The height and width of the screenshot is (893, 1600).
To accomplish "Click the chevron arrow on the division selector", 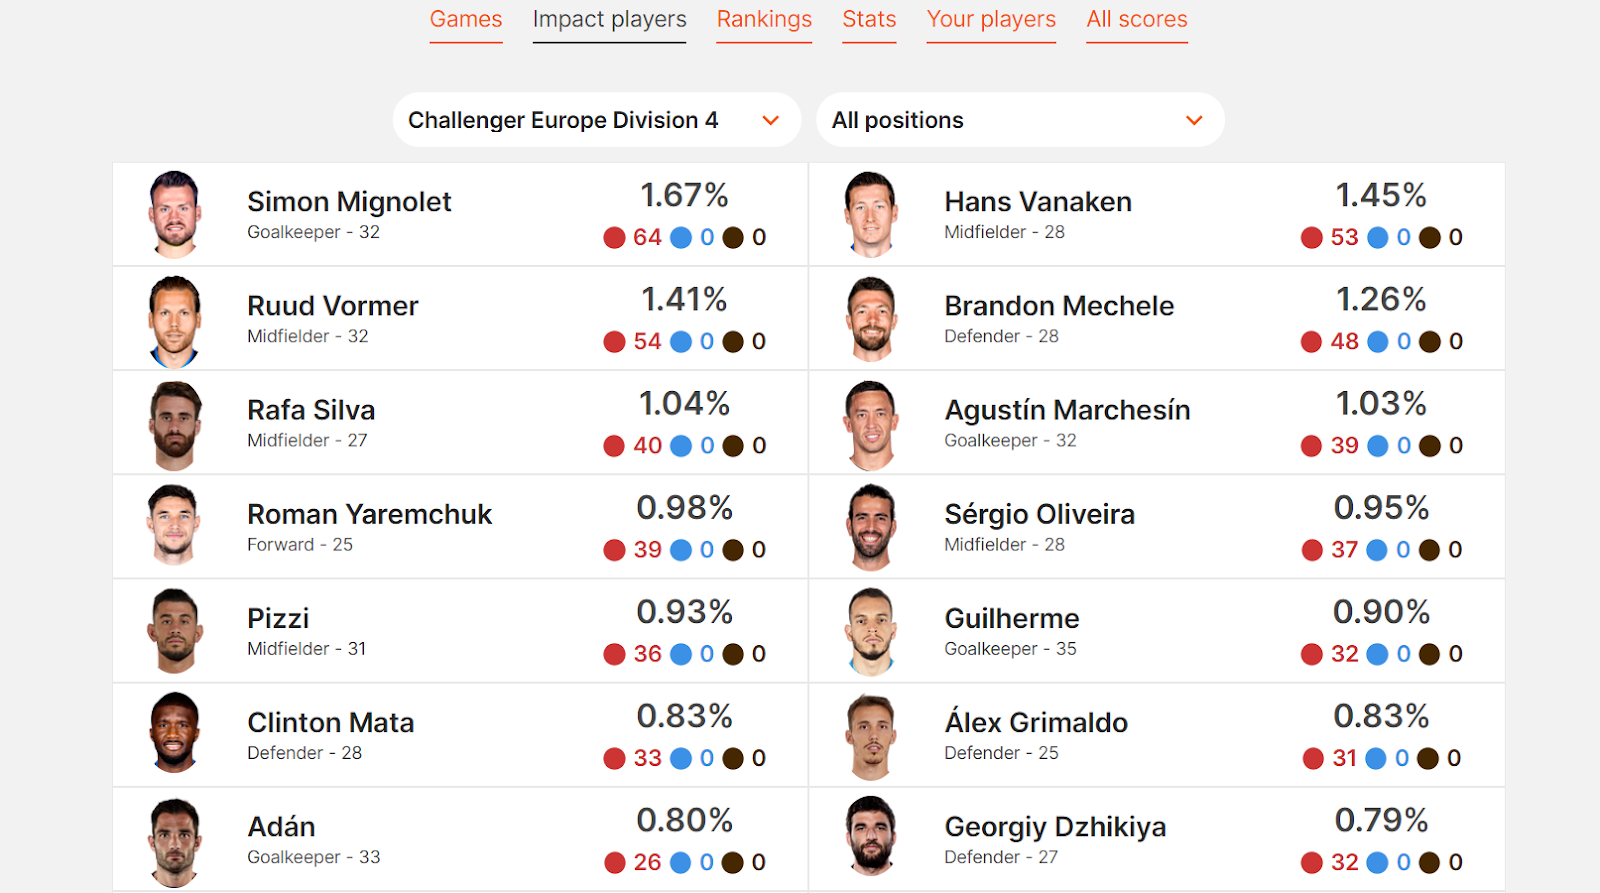I will pyautogui.click(x=771, y=121).
